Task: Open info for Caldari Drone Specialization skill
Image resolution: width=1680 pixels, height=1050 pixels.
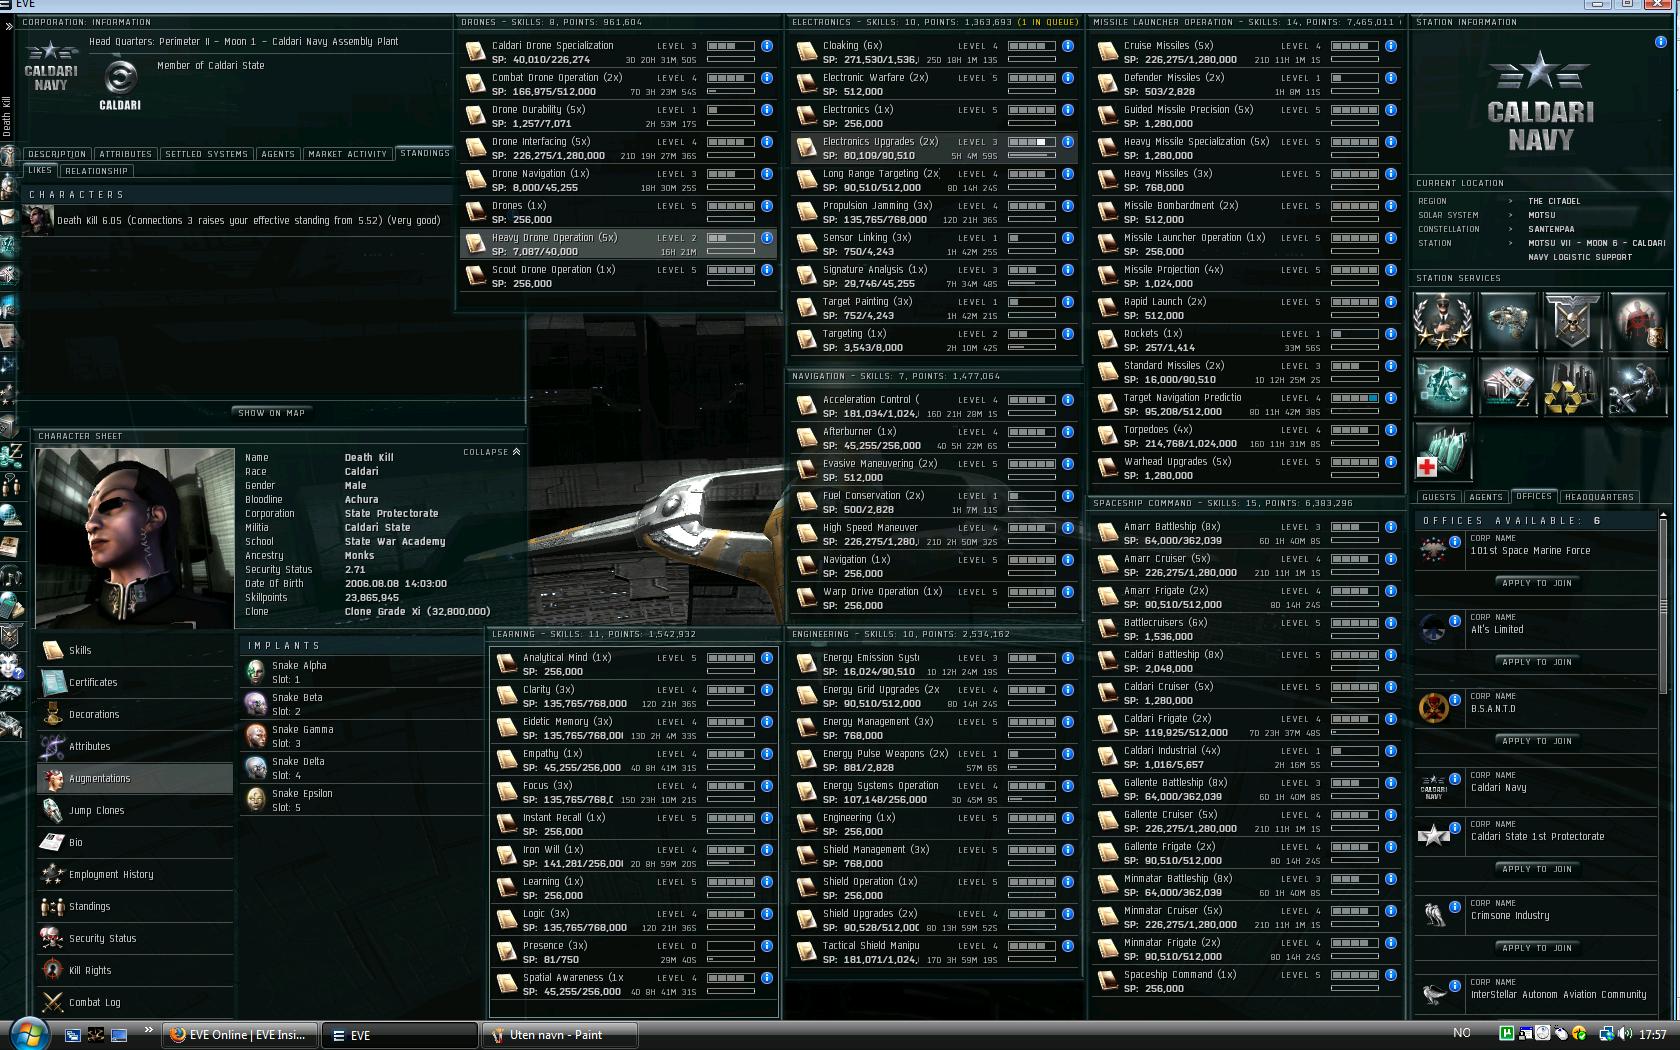Action: (x=767, y=46)
